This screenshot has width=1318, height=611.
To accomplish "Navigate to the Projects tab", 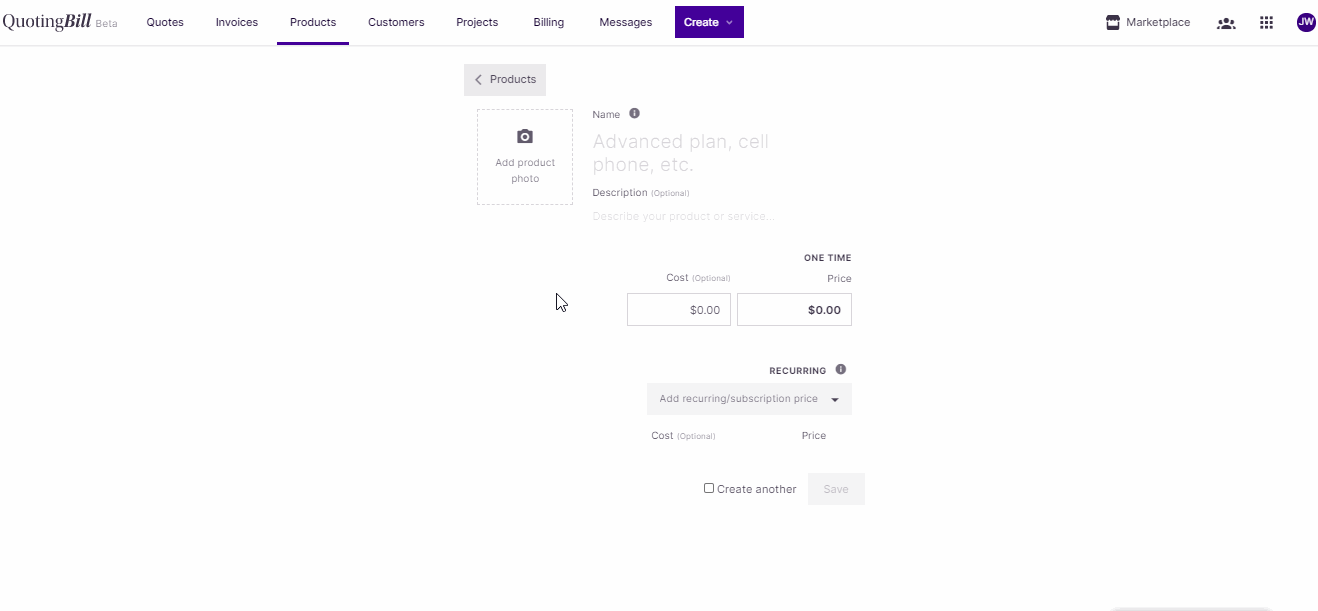I will pyautogui.click(x=477, y=22).
